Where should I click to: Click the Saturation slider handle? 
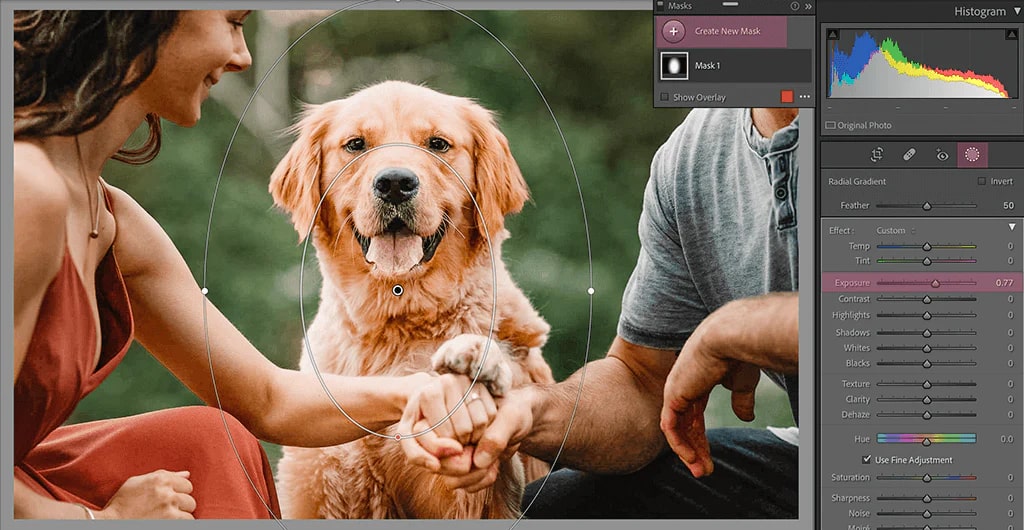(927, 478)
